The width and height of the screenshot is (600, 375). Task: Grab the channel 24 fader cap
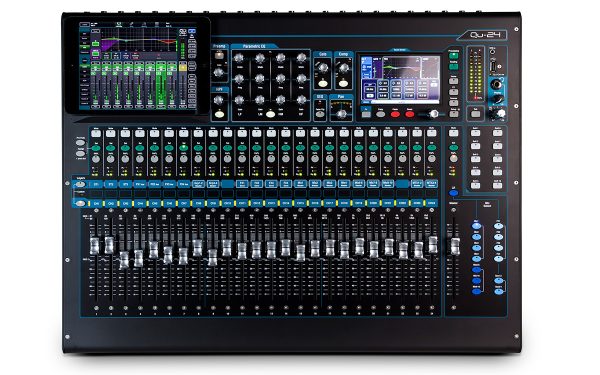(x=433, y=245)
